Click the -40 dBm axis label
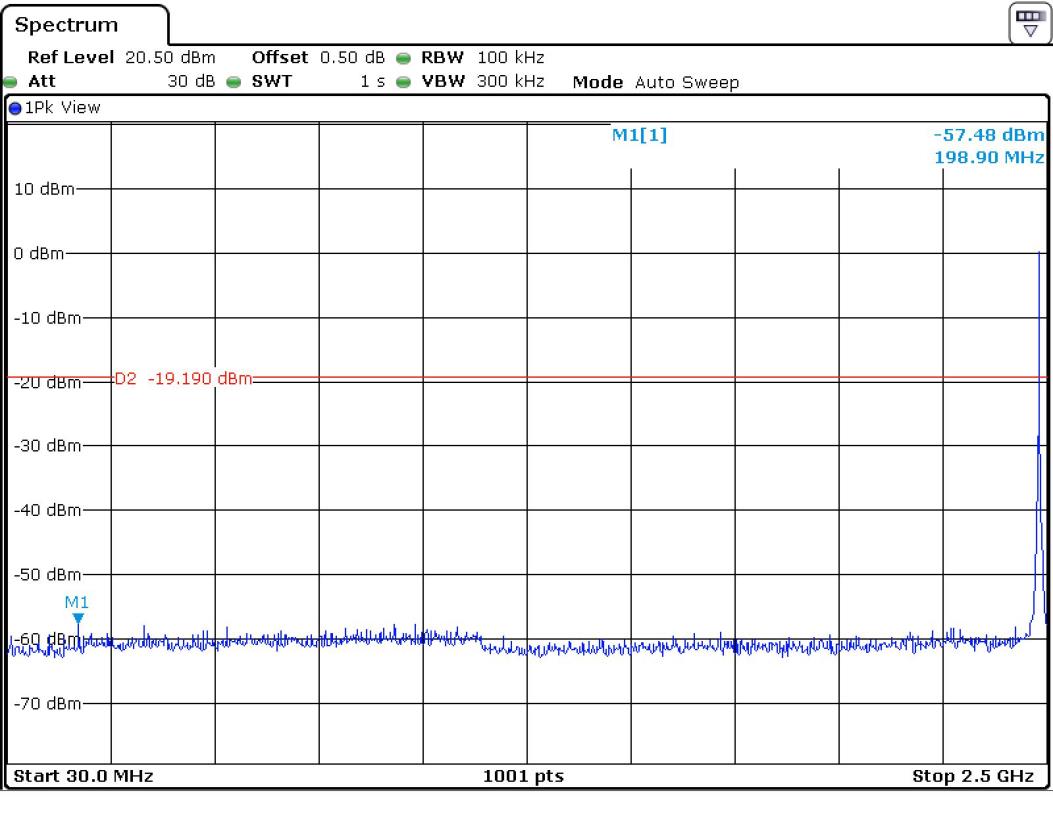Screen dimensions: 1053x820 click(47, 510)
